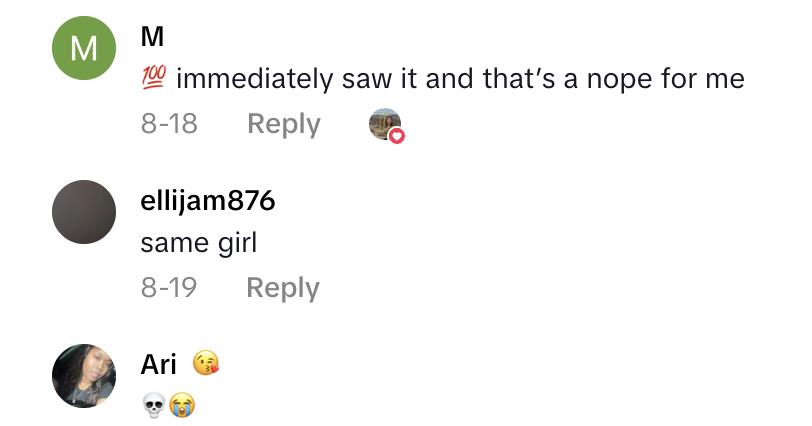Viewport: 812px width, 426px height.
Task: Click the 100 emoji in M's comment
Action: tap(155, 78)
